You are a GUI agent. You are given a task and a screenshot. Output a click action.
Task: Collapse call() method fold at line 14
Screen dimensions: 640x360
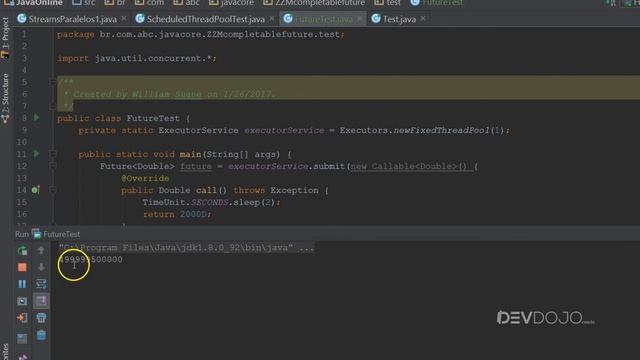click(53, 190)
